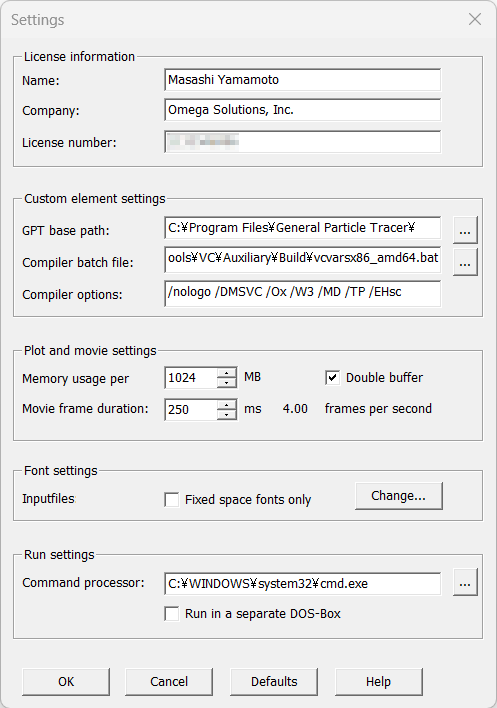Uncheck the Double buffer checkbox
The image size is (497, 708).
click(x=333, y=377)
